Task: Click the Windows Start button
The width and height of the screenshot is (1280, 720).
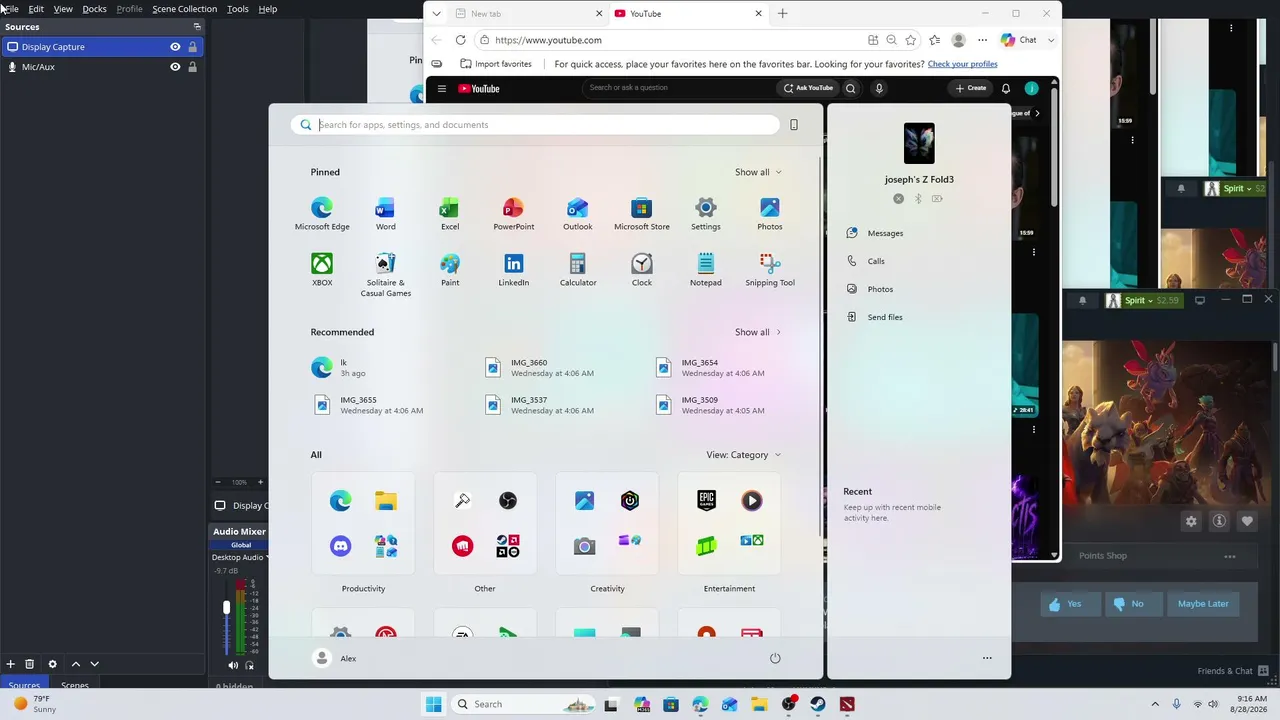Action: pyautogui.click(x=433, y=704)
